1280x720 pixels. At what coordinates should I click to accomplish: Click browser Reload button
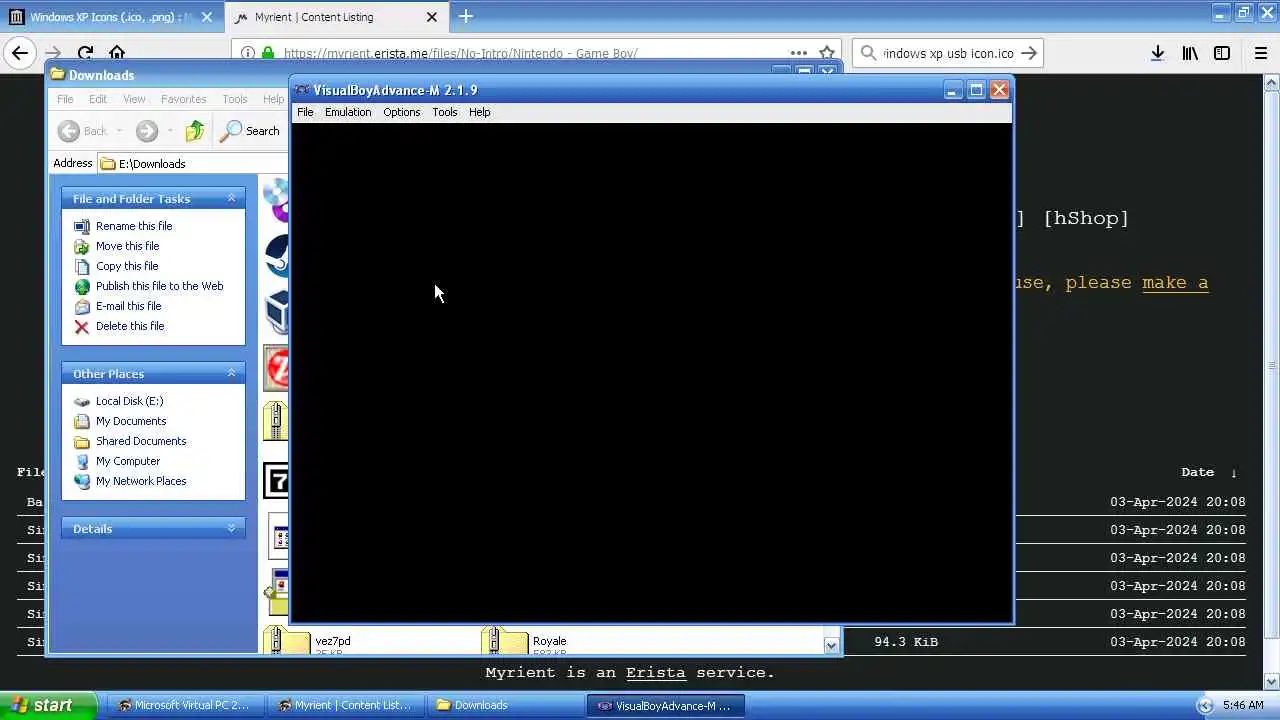[x=85, y=53]
